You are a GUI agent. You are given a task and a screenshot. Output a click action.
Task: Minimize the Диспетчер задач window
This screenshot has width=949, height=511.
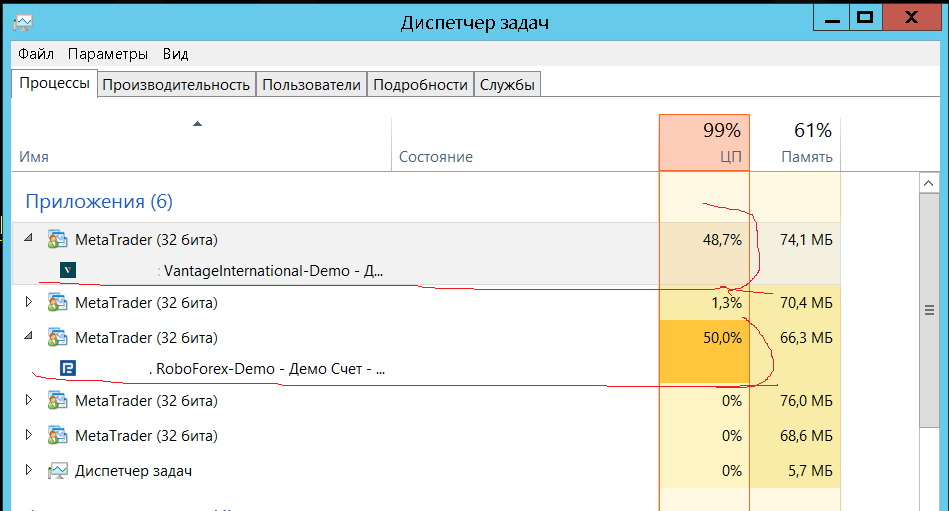[832, 18]
